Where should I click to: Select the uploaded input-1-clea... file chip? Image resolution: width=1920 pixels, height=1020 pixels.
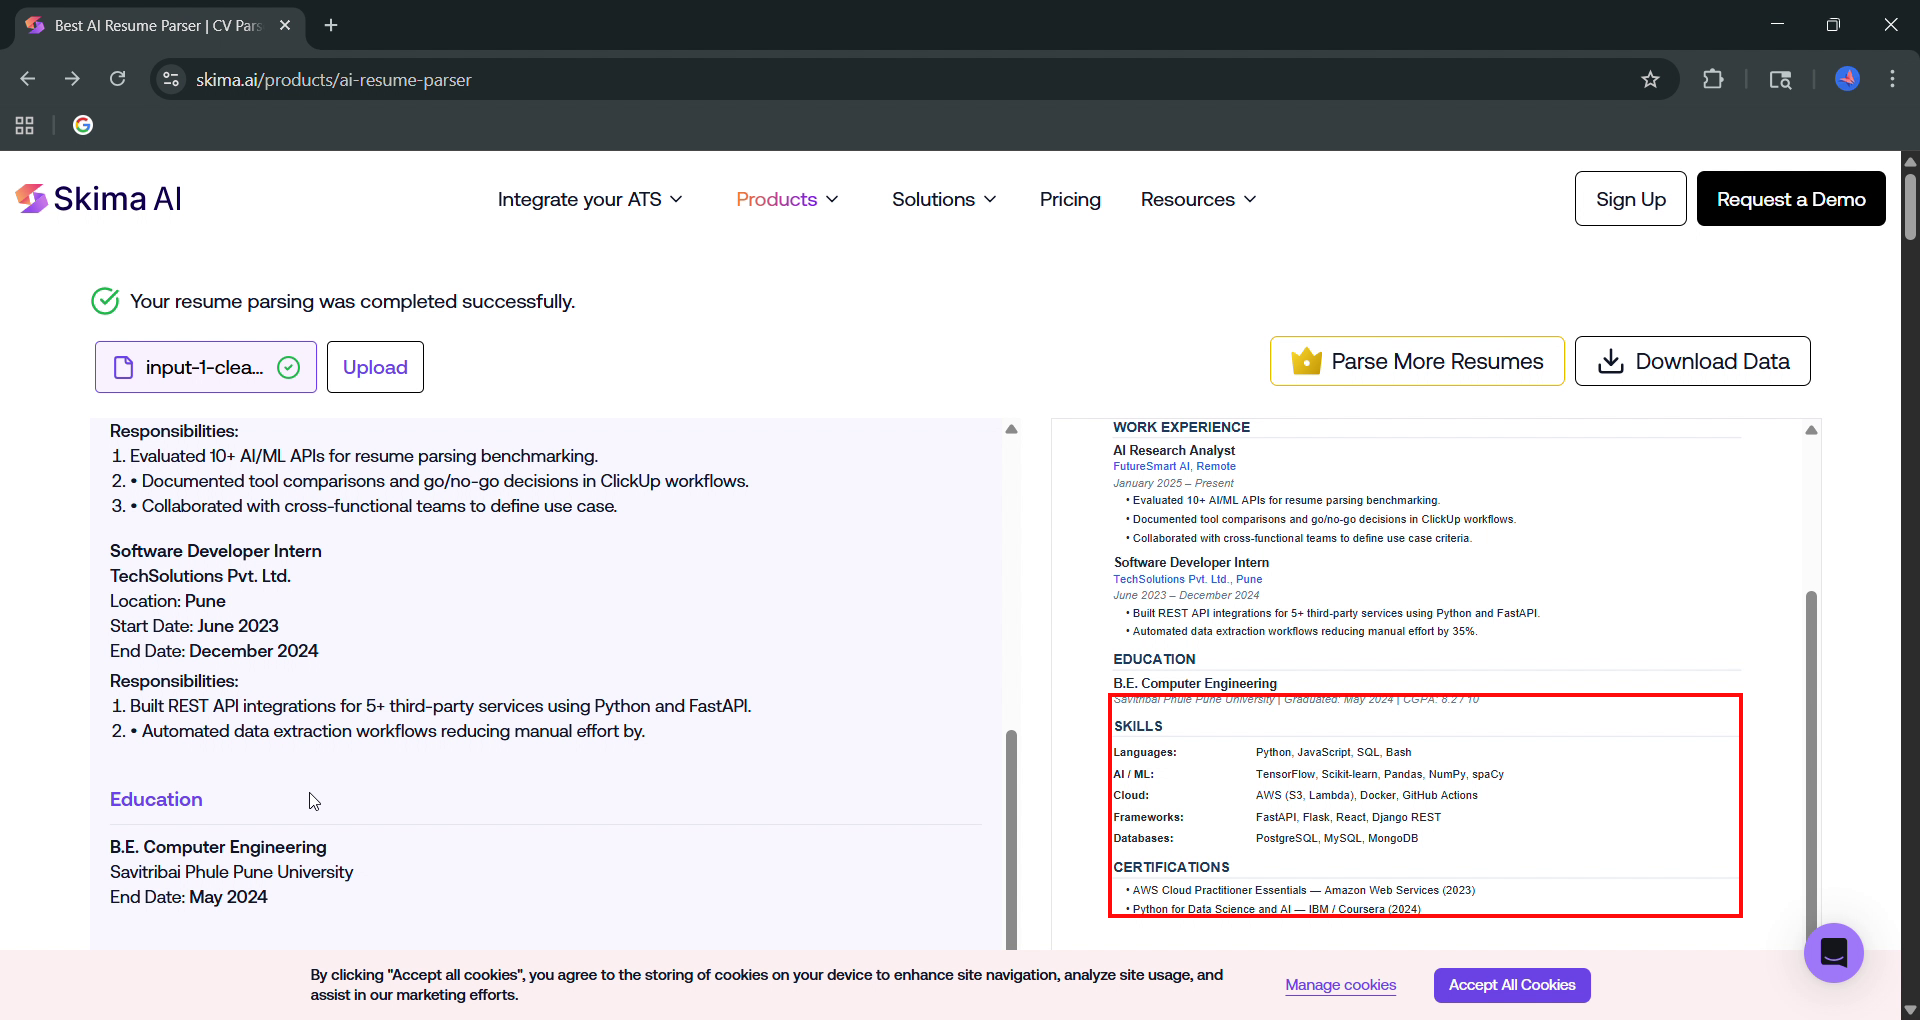[206, 367]
